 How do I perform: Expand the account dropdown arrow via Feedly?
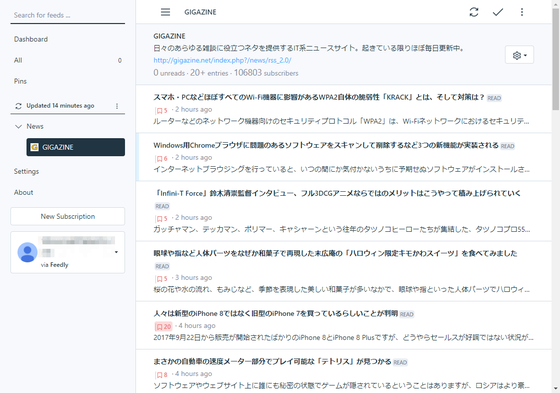click(116, 252)
